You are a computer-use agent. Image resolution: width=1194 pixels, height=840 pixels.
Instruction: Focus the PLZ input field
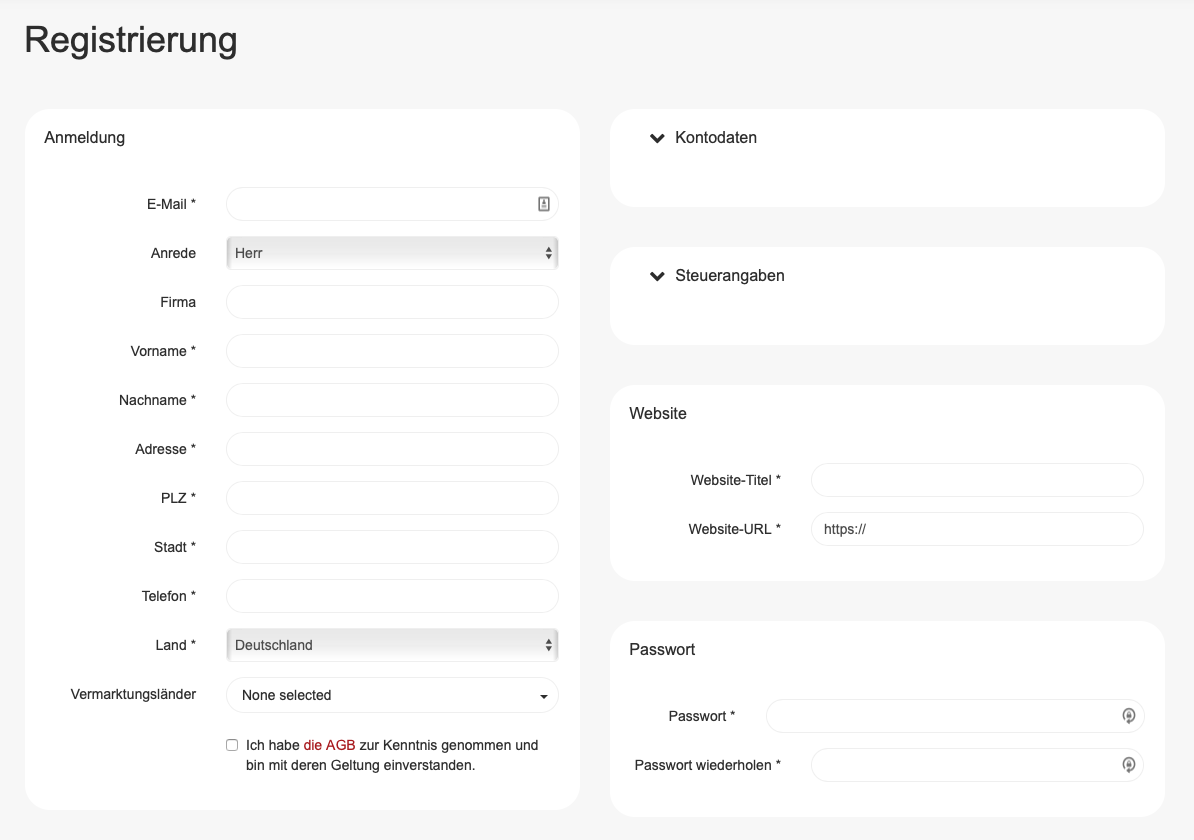click(392, 498)
